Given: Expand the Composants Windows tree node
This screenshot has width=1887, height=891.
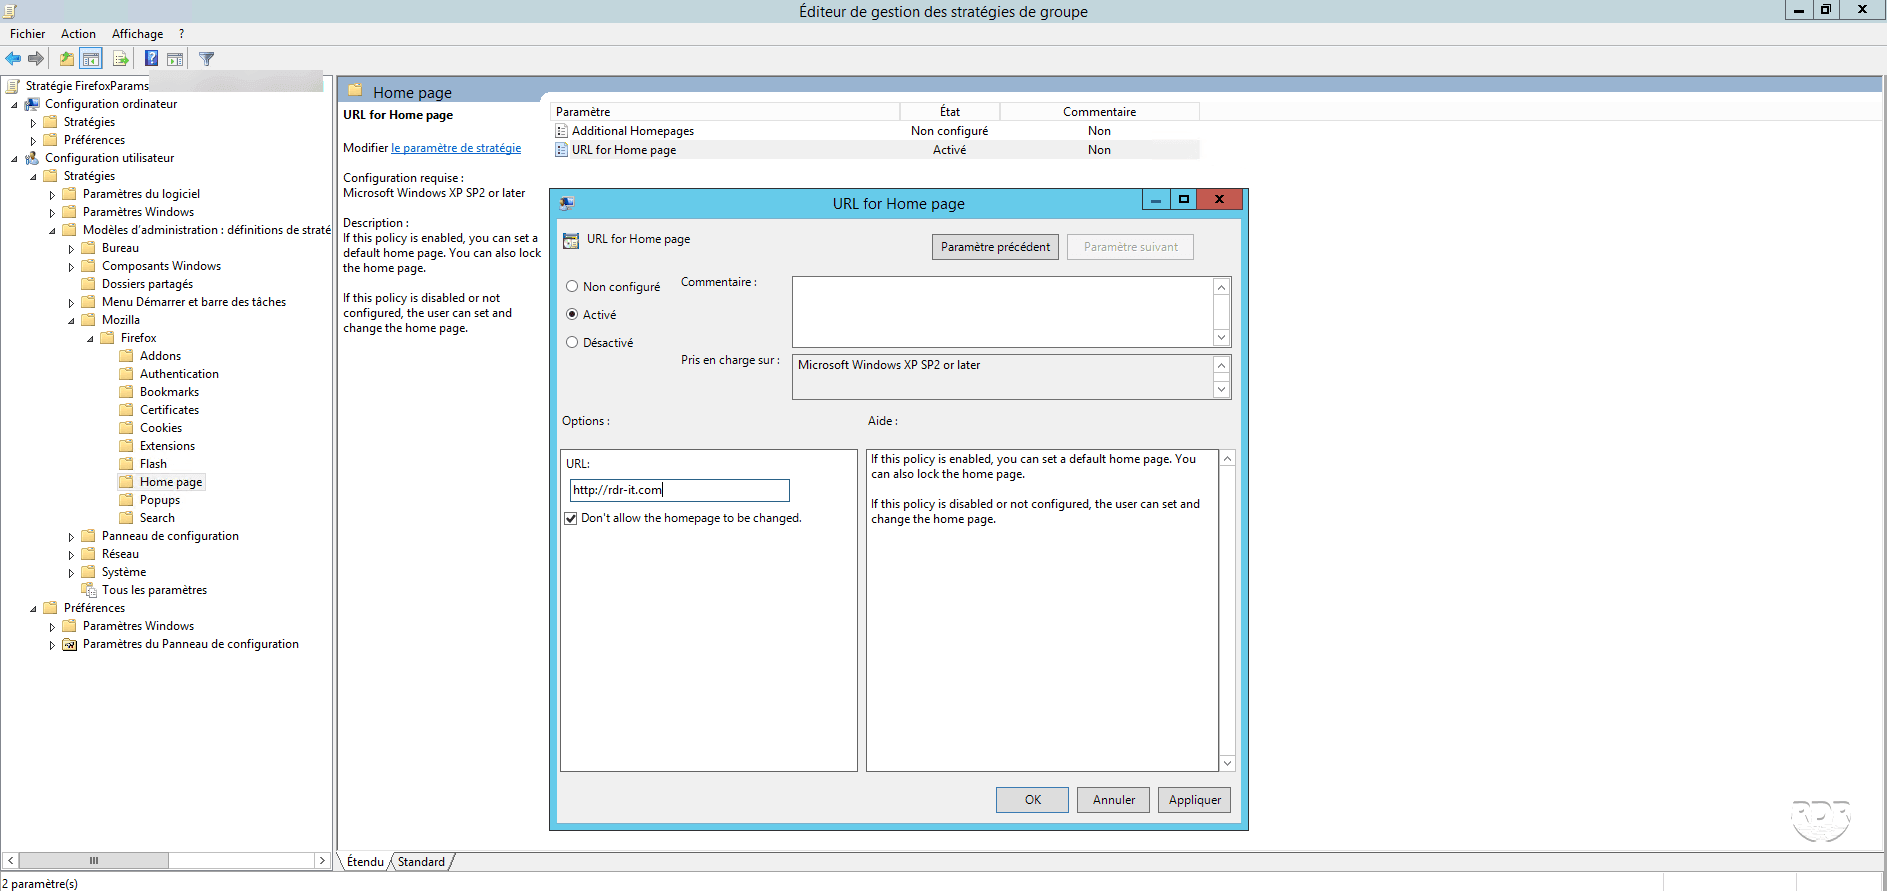Looking at the screenshot, I should 71,267.
